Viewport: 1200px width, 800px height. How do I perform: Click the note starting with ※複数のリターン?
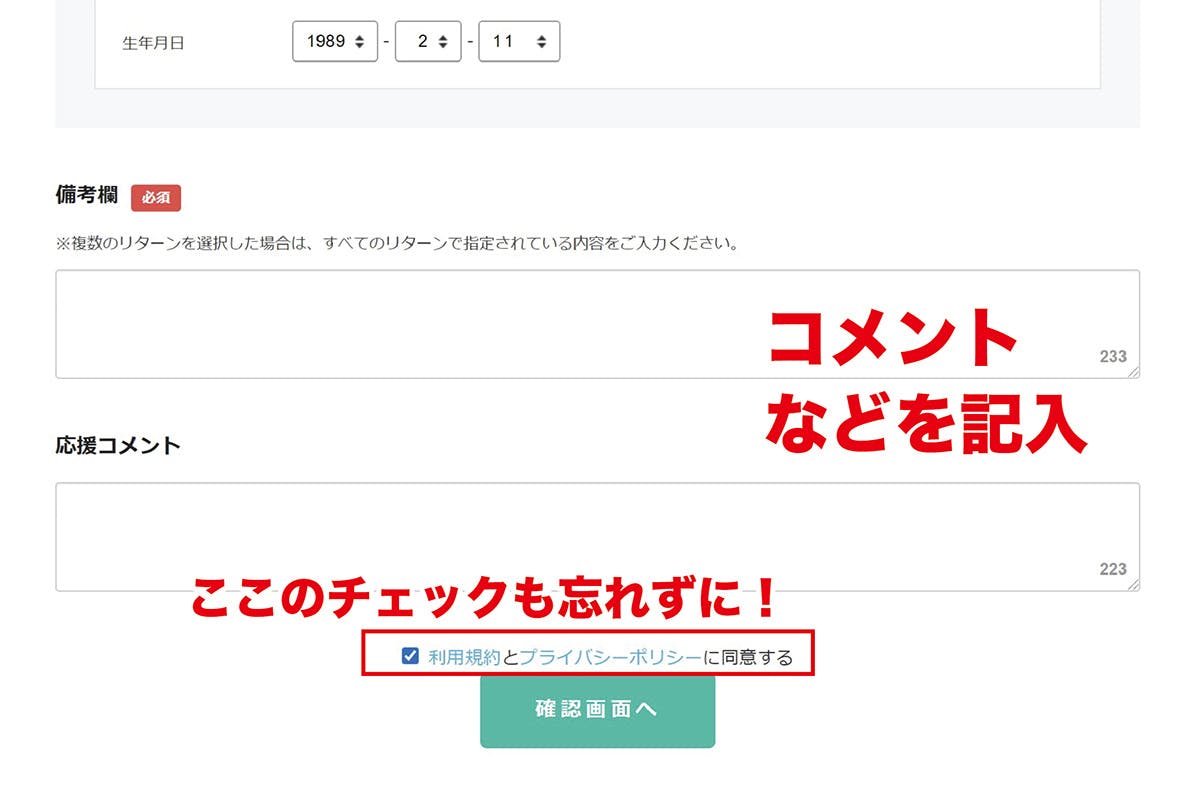(x=397, y=243)
